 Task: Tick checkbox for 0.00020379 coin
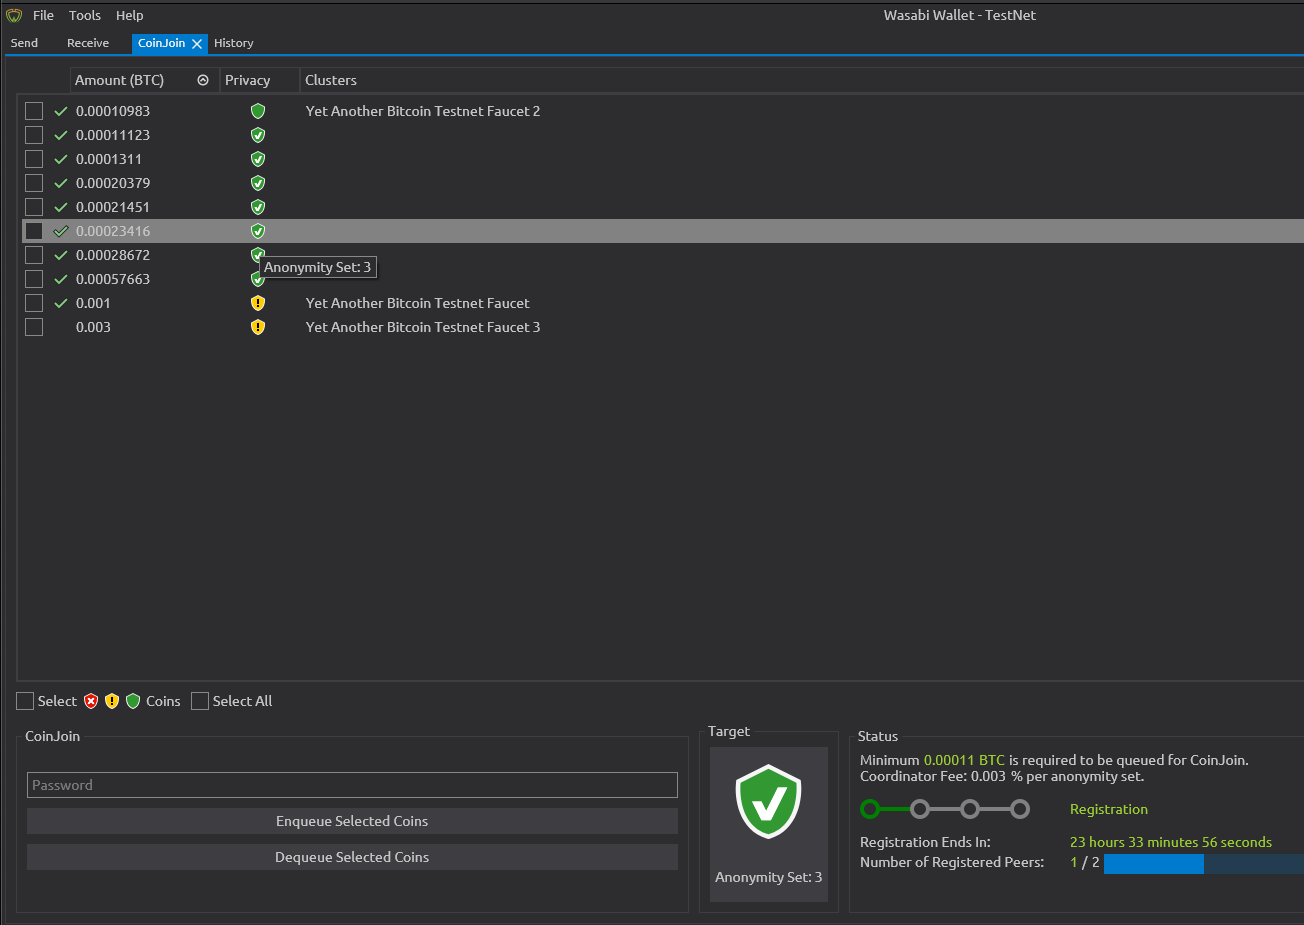[34, 183]
